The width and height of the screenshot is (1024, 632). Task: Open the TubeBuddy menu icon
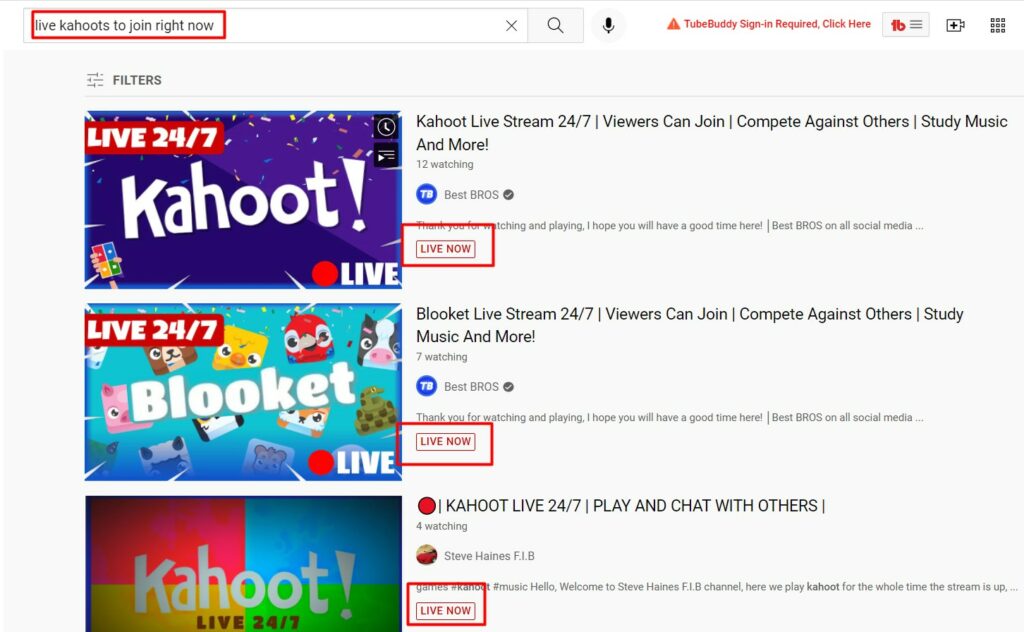(905, 25)
